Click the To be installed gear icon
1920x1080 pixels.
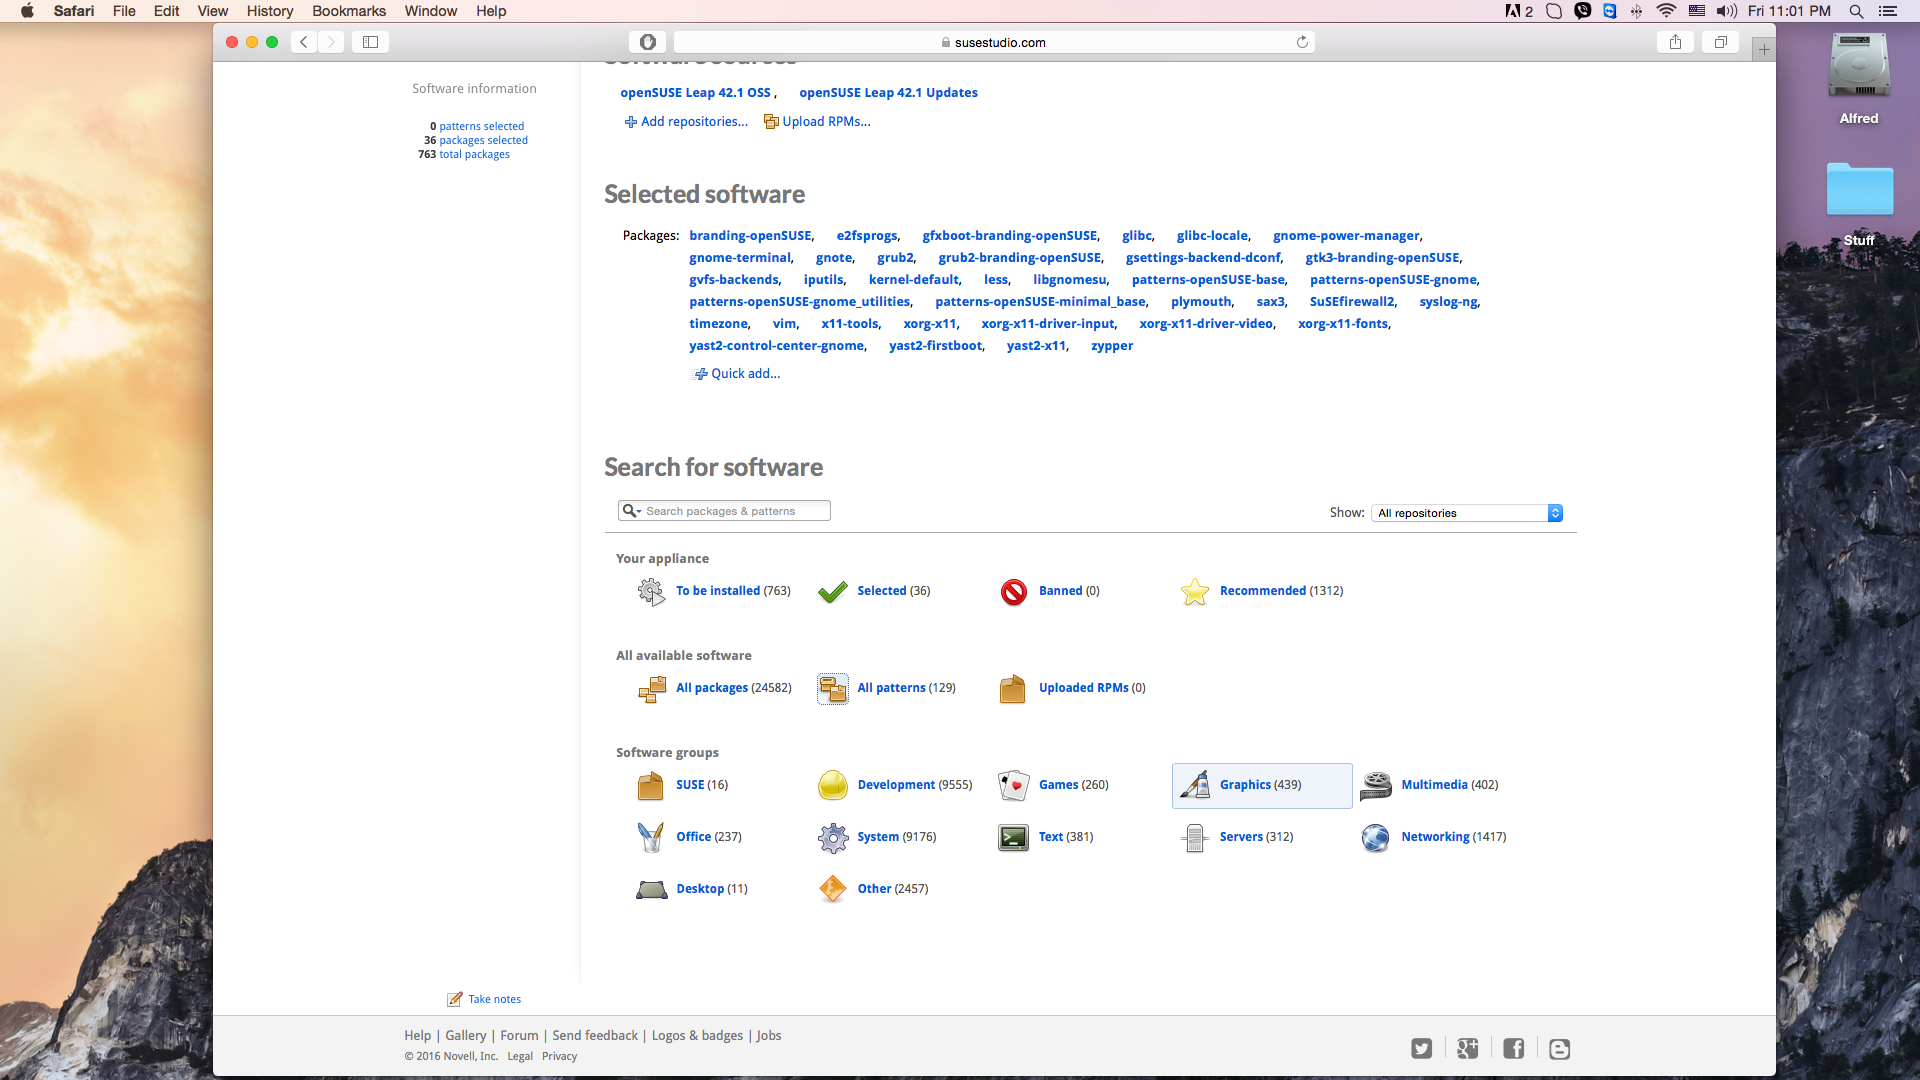(651, 592)
